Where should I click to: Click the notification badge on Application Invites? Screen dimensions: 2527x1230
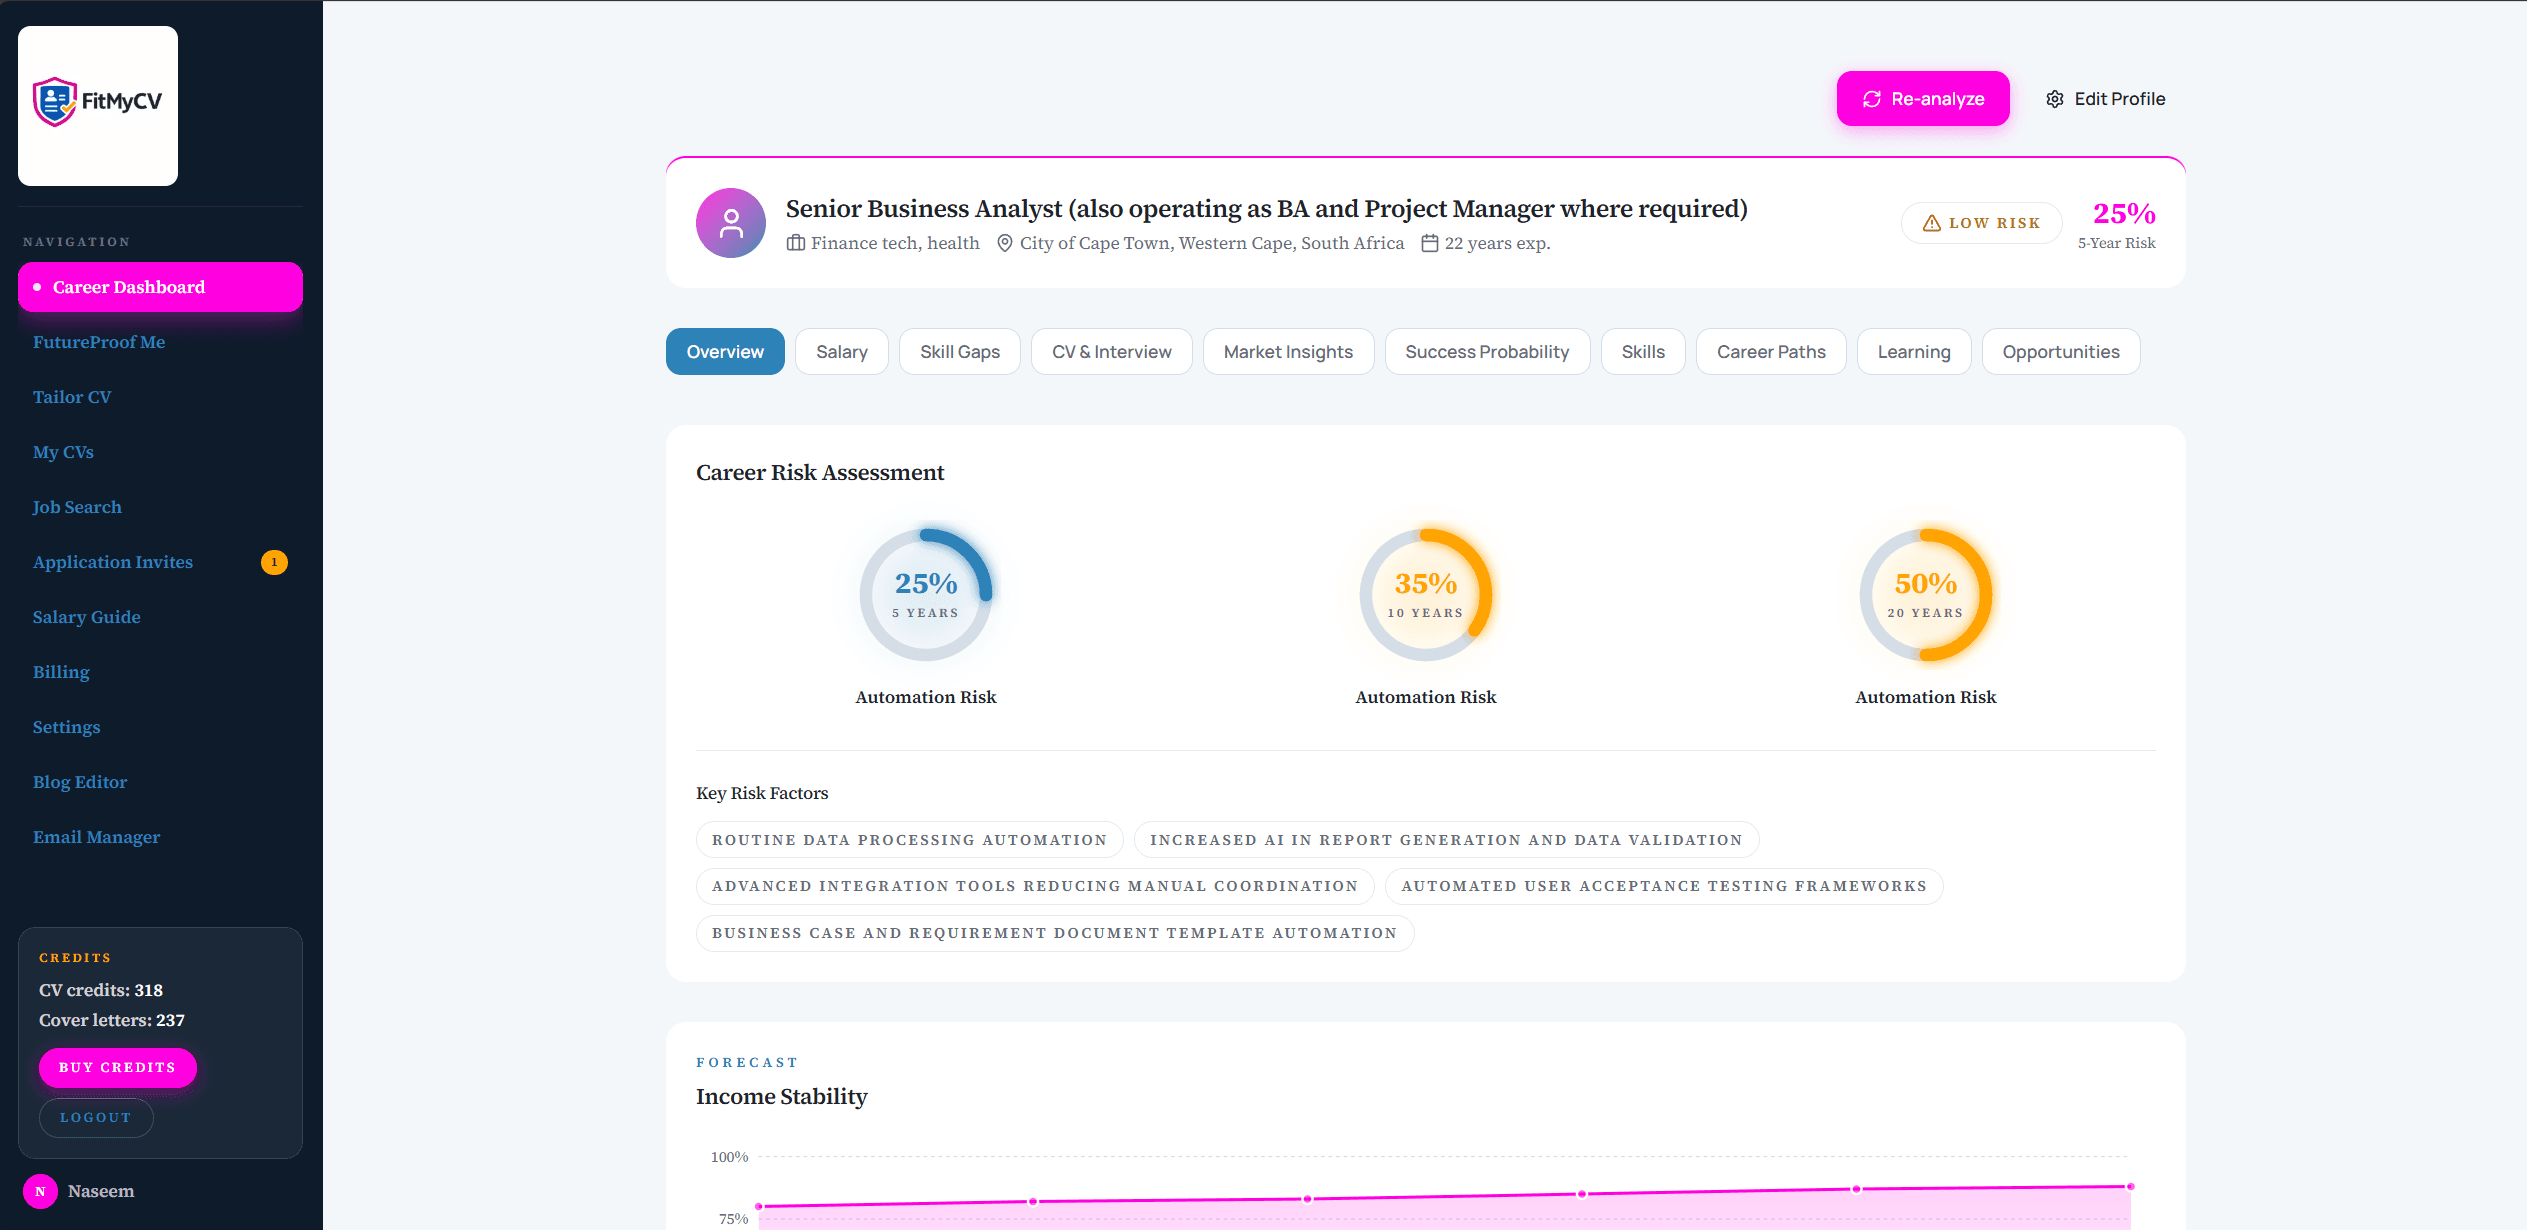coord(273,562)
